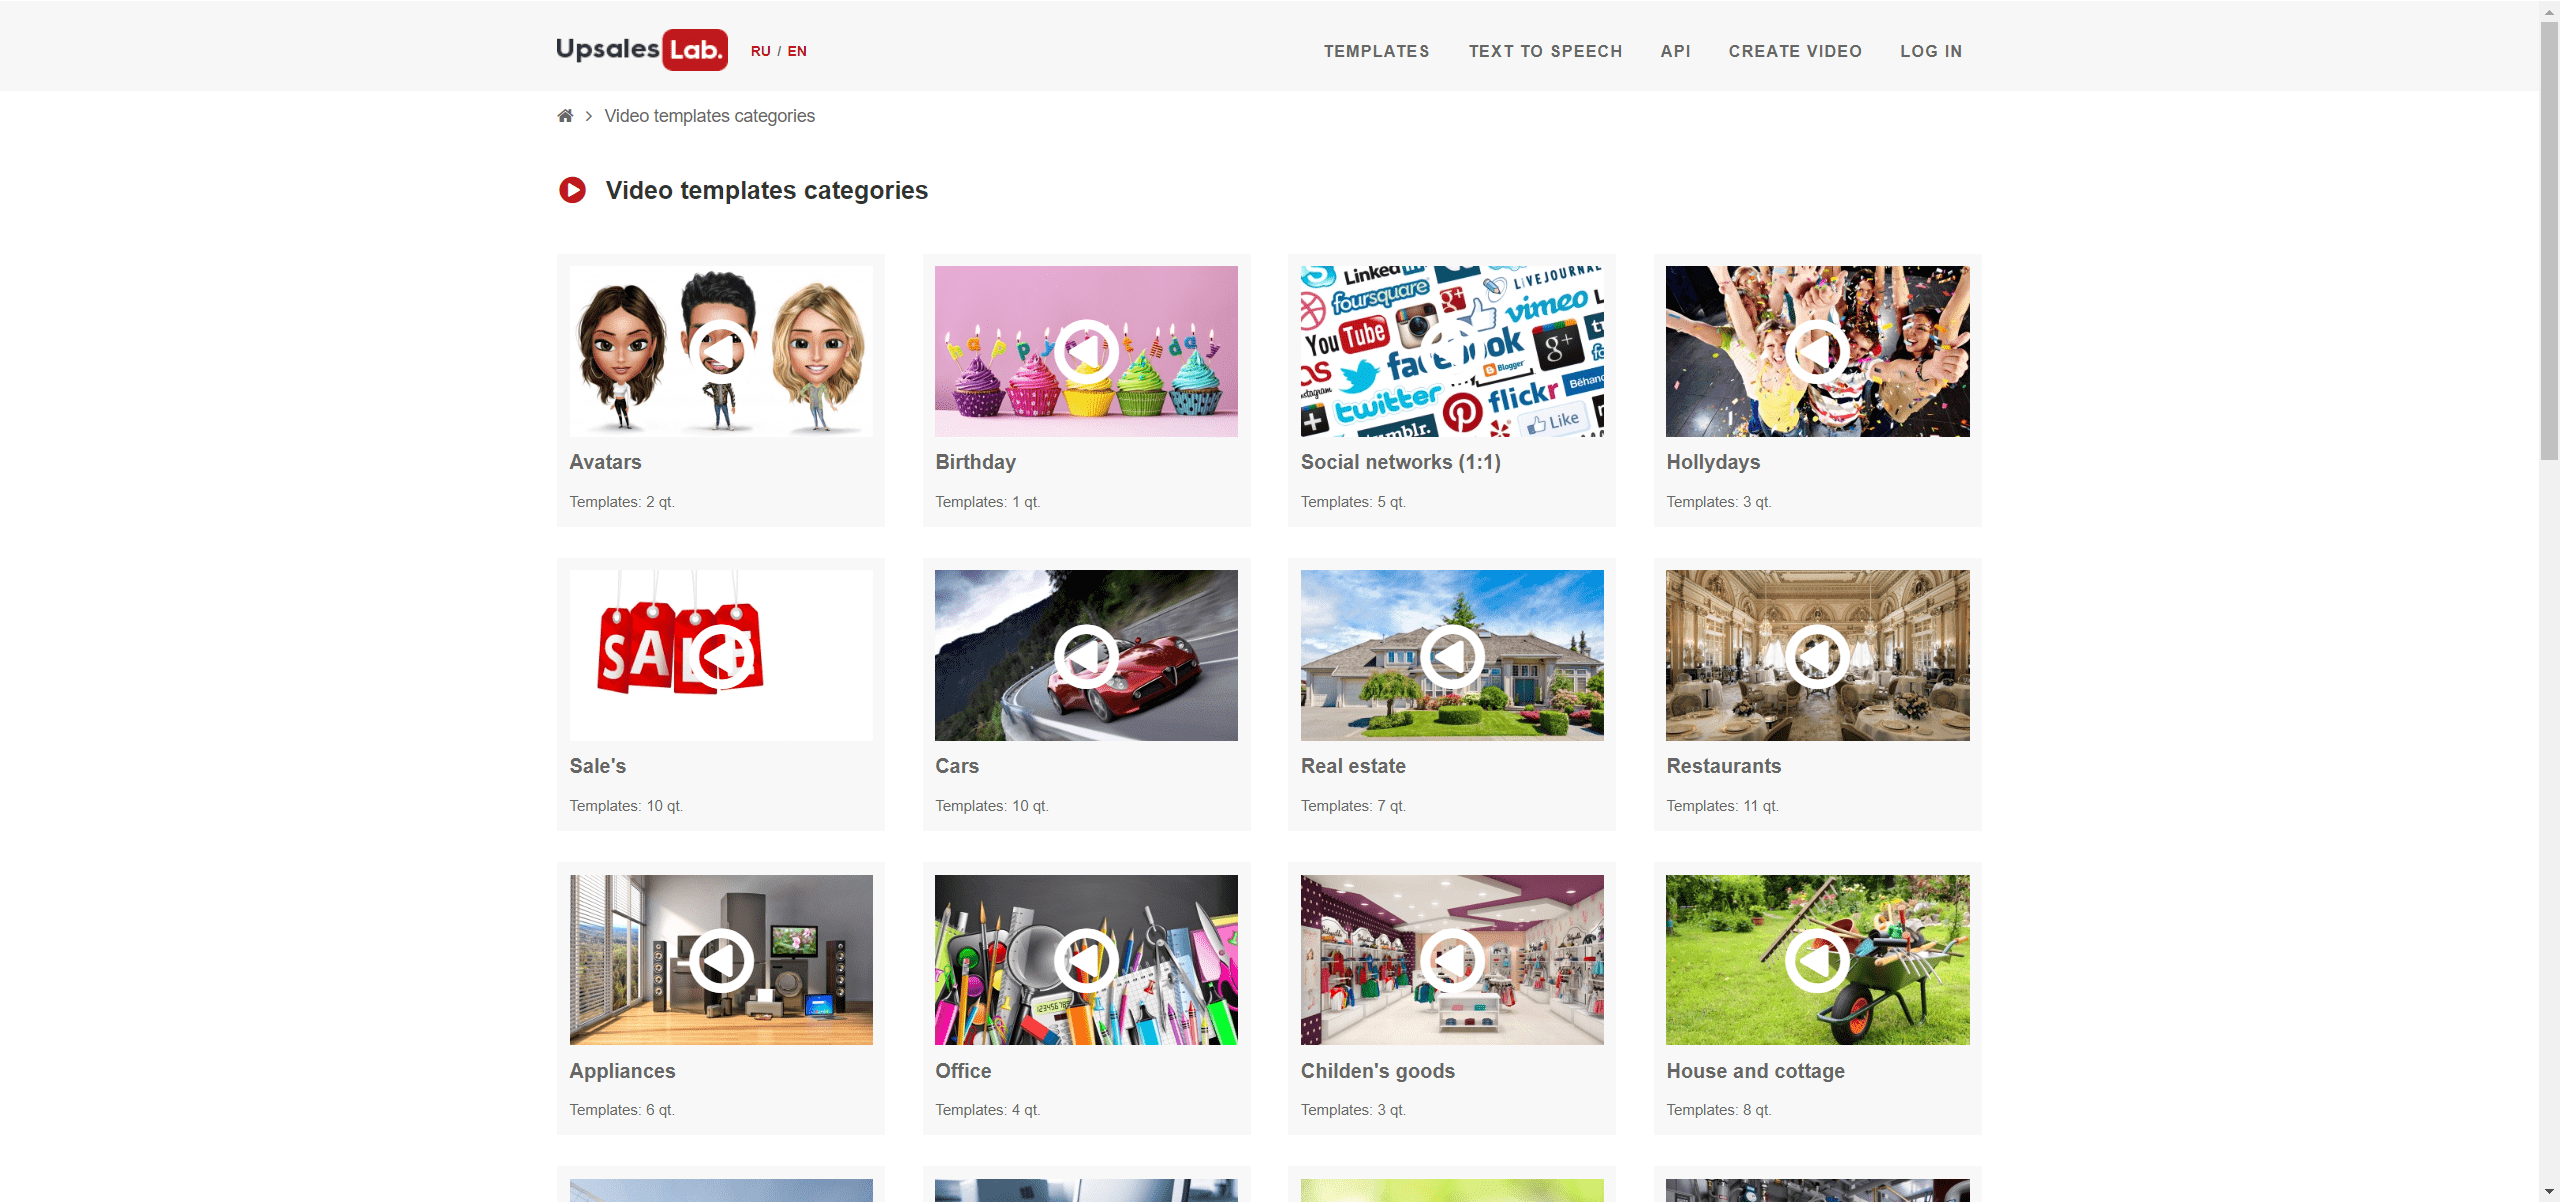Click LOG IN link

coord(1931,51)
